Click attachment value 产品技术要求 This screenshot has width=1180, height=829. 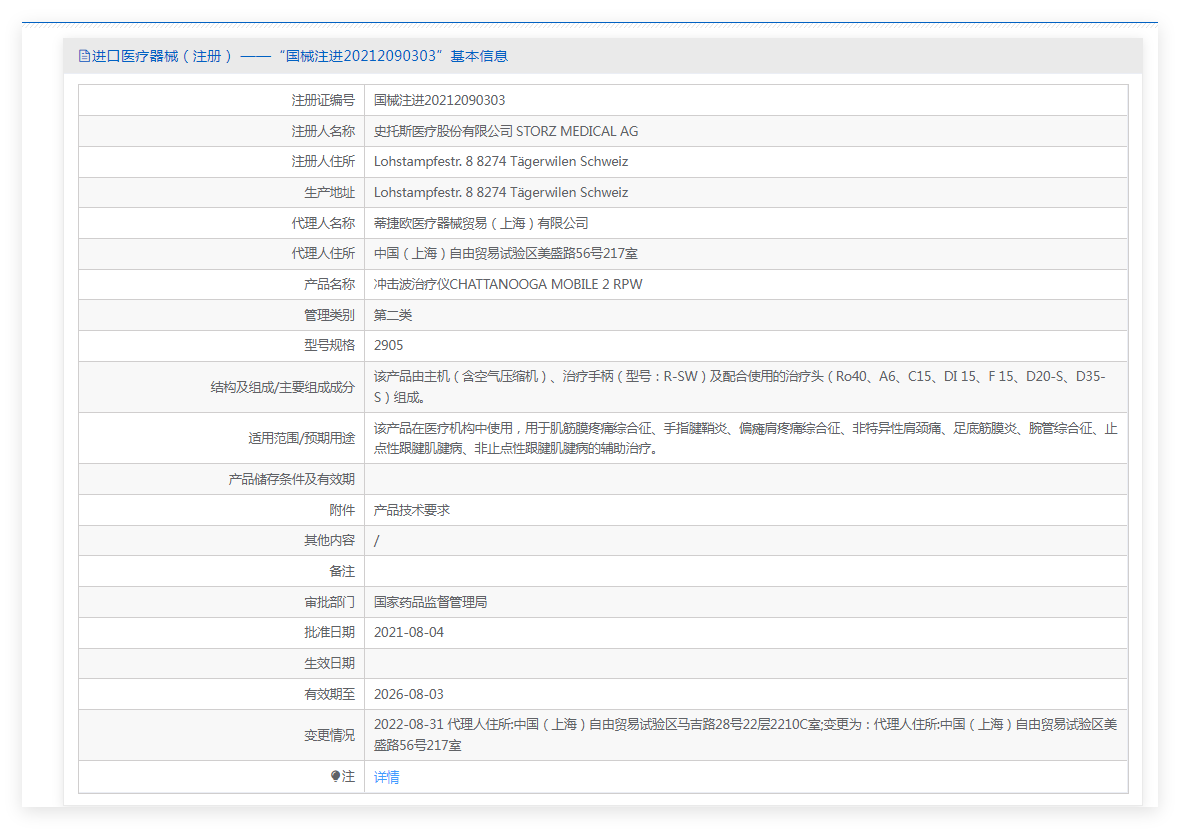coord(412,510)
